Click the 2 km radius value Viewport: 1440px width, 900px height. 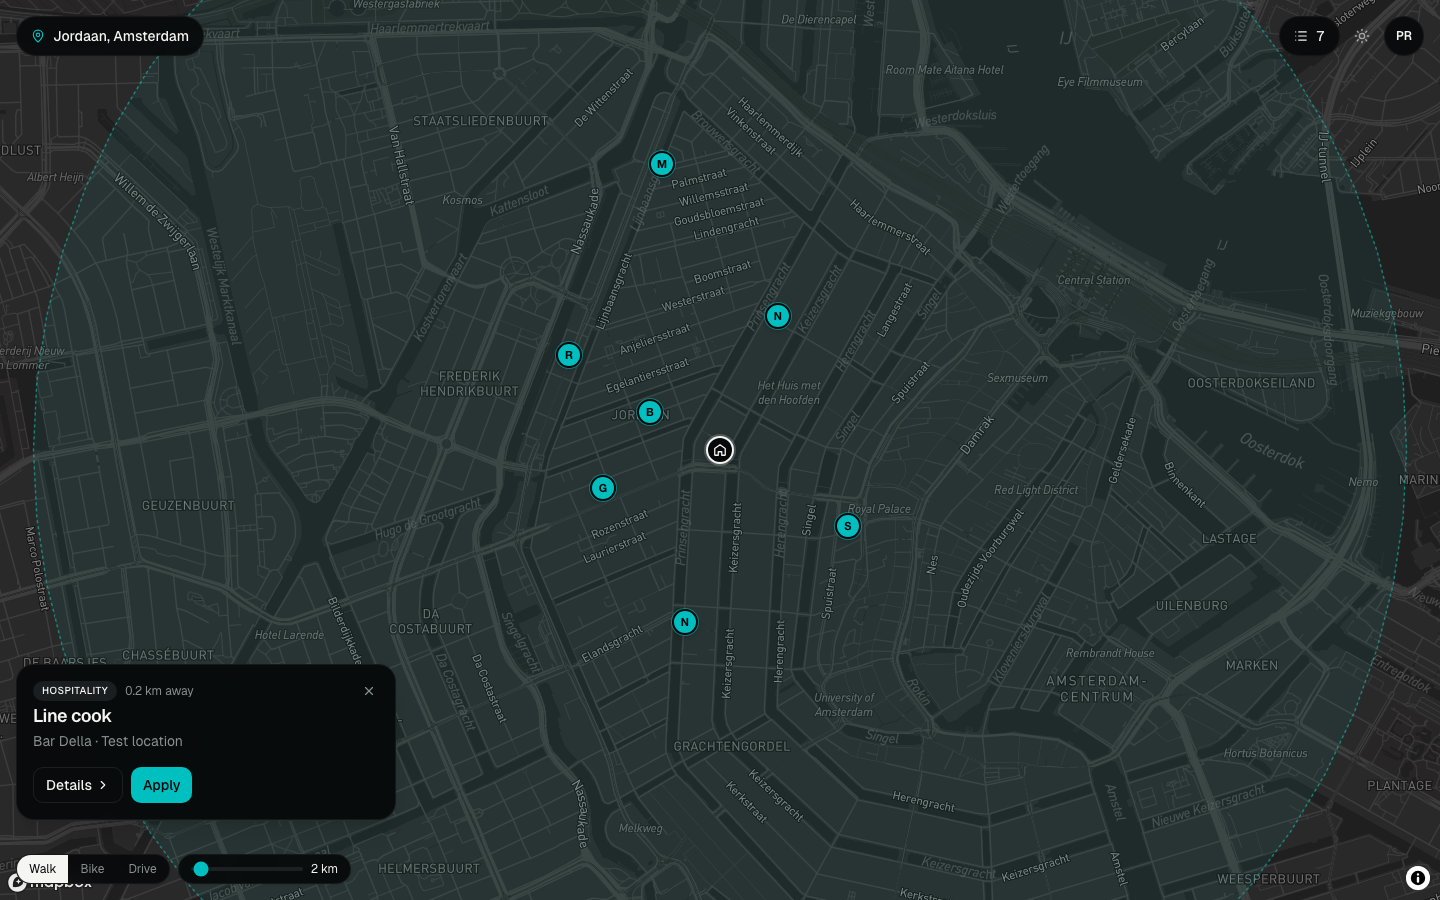point(324,869)
